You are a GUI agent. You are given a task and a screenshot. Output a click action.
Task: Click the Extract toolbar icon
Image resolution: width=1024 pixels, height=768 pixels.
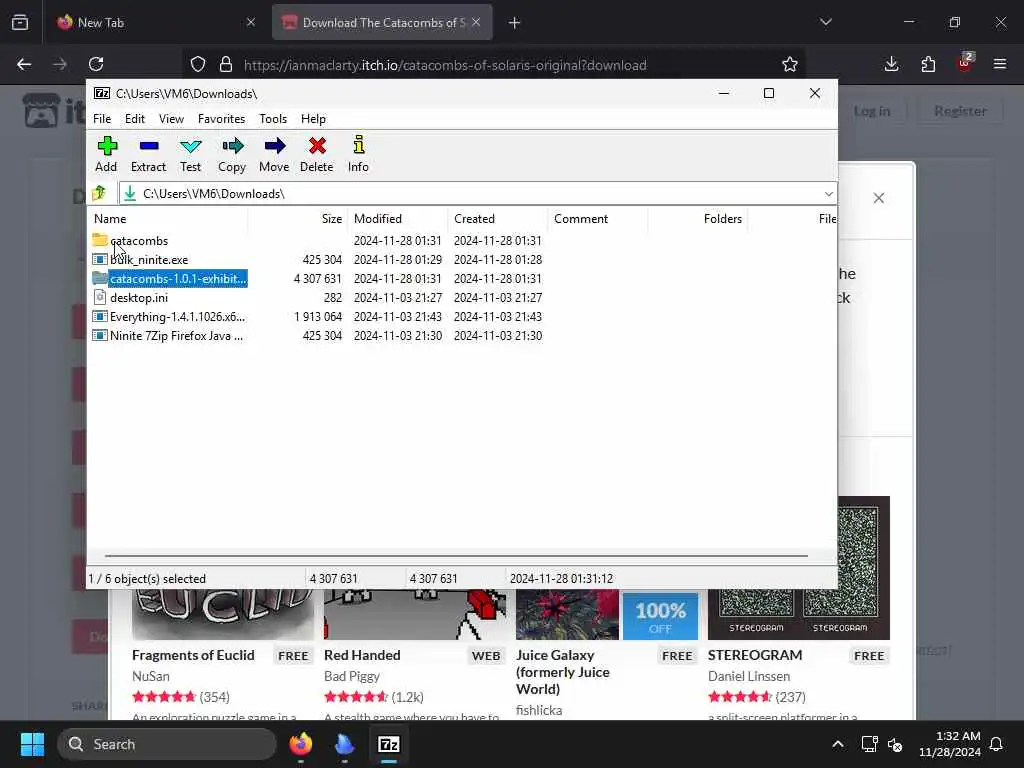tap(149, 154)
